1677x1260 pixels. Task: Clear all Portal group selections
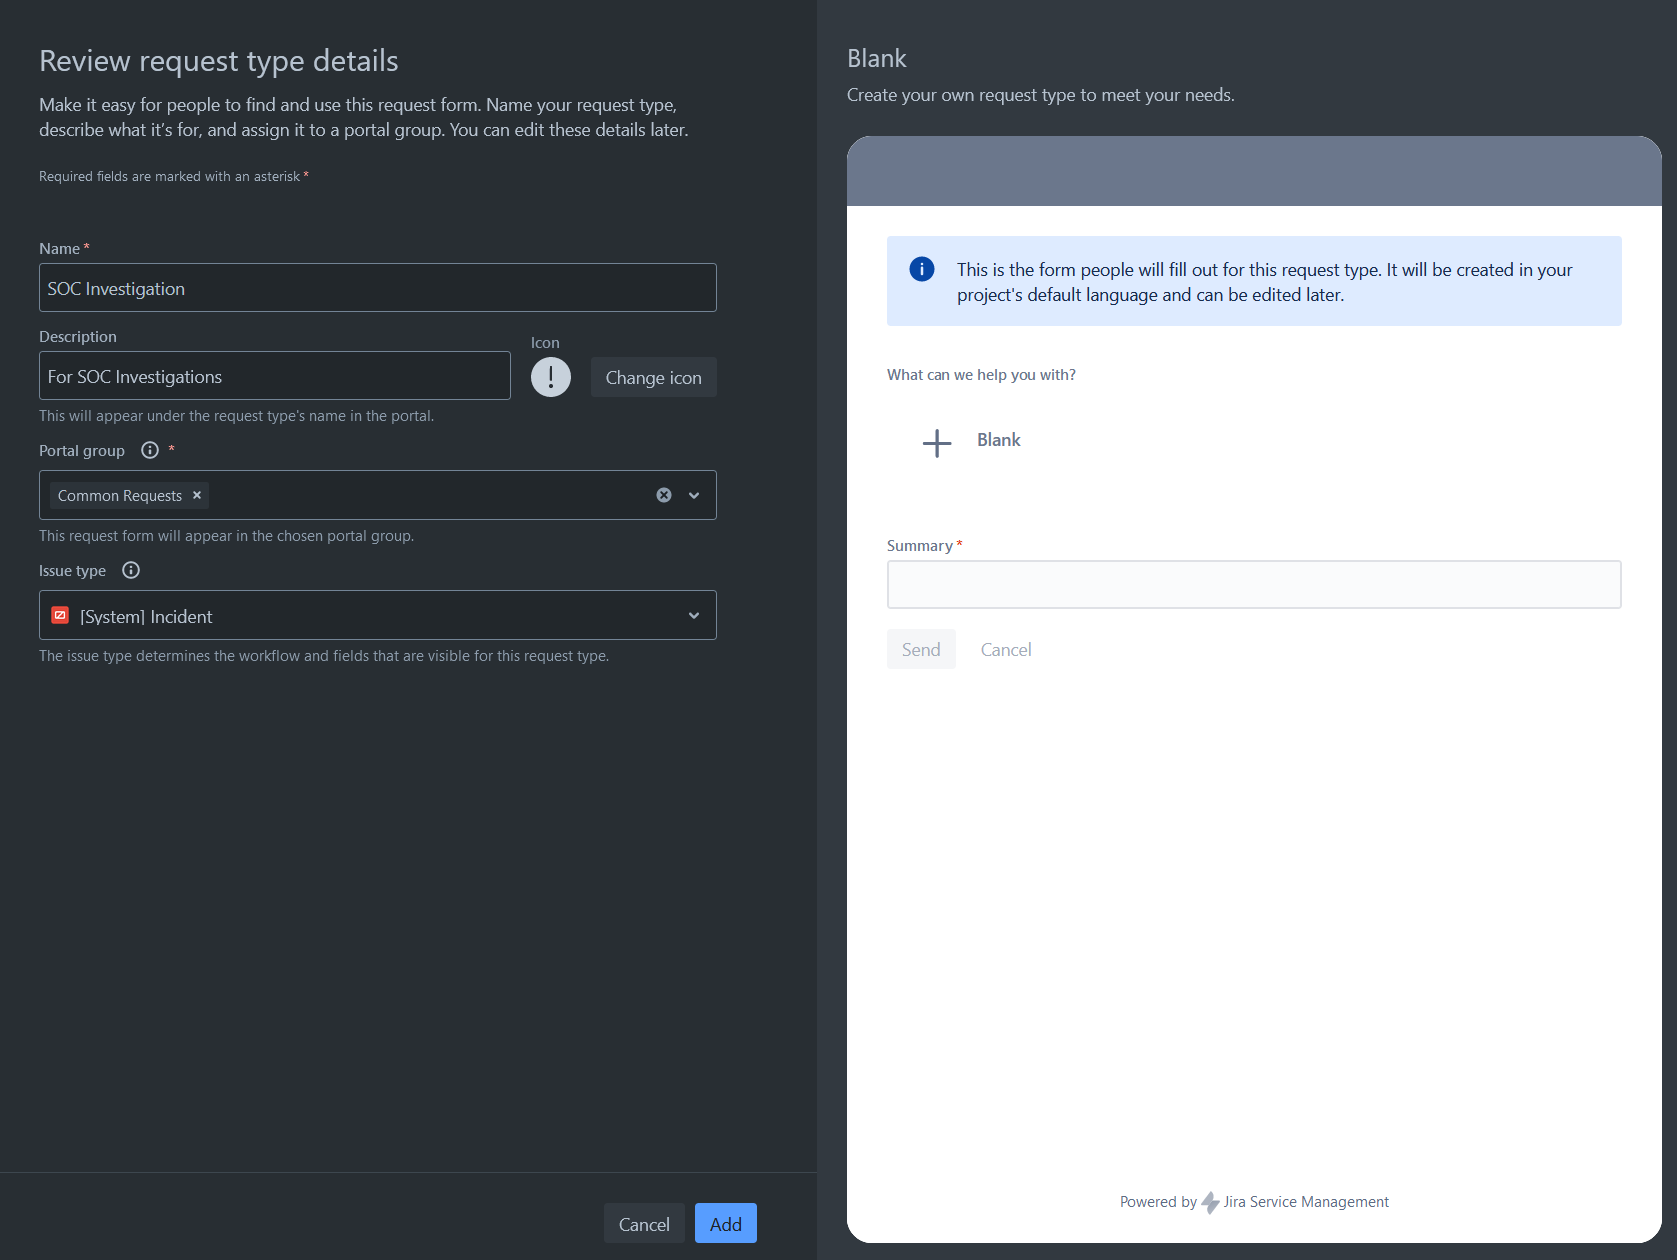click(x=664, y=495)
